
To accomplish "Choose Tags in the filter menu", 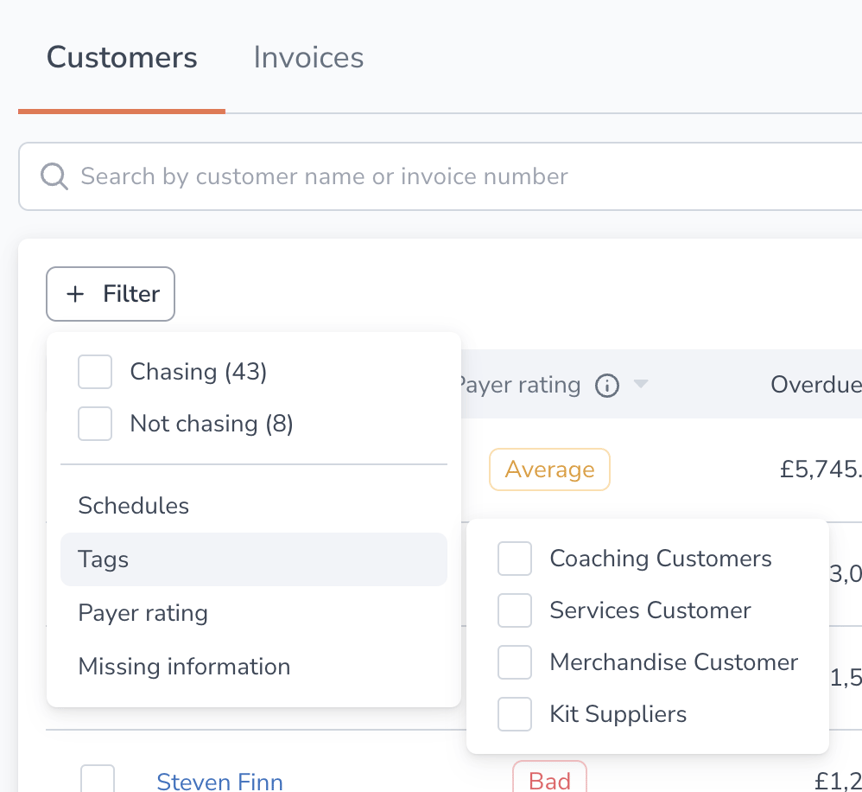I will pyautogui.click(x=102, y=560).
